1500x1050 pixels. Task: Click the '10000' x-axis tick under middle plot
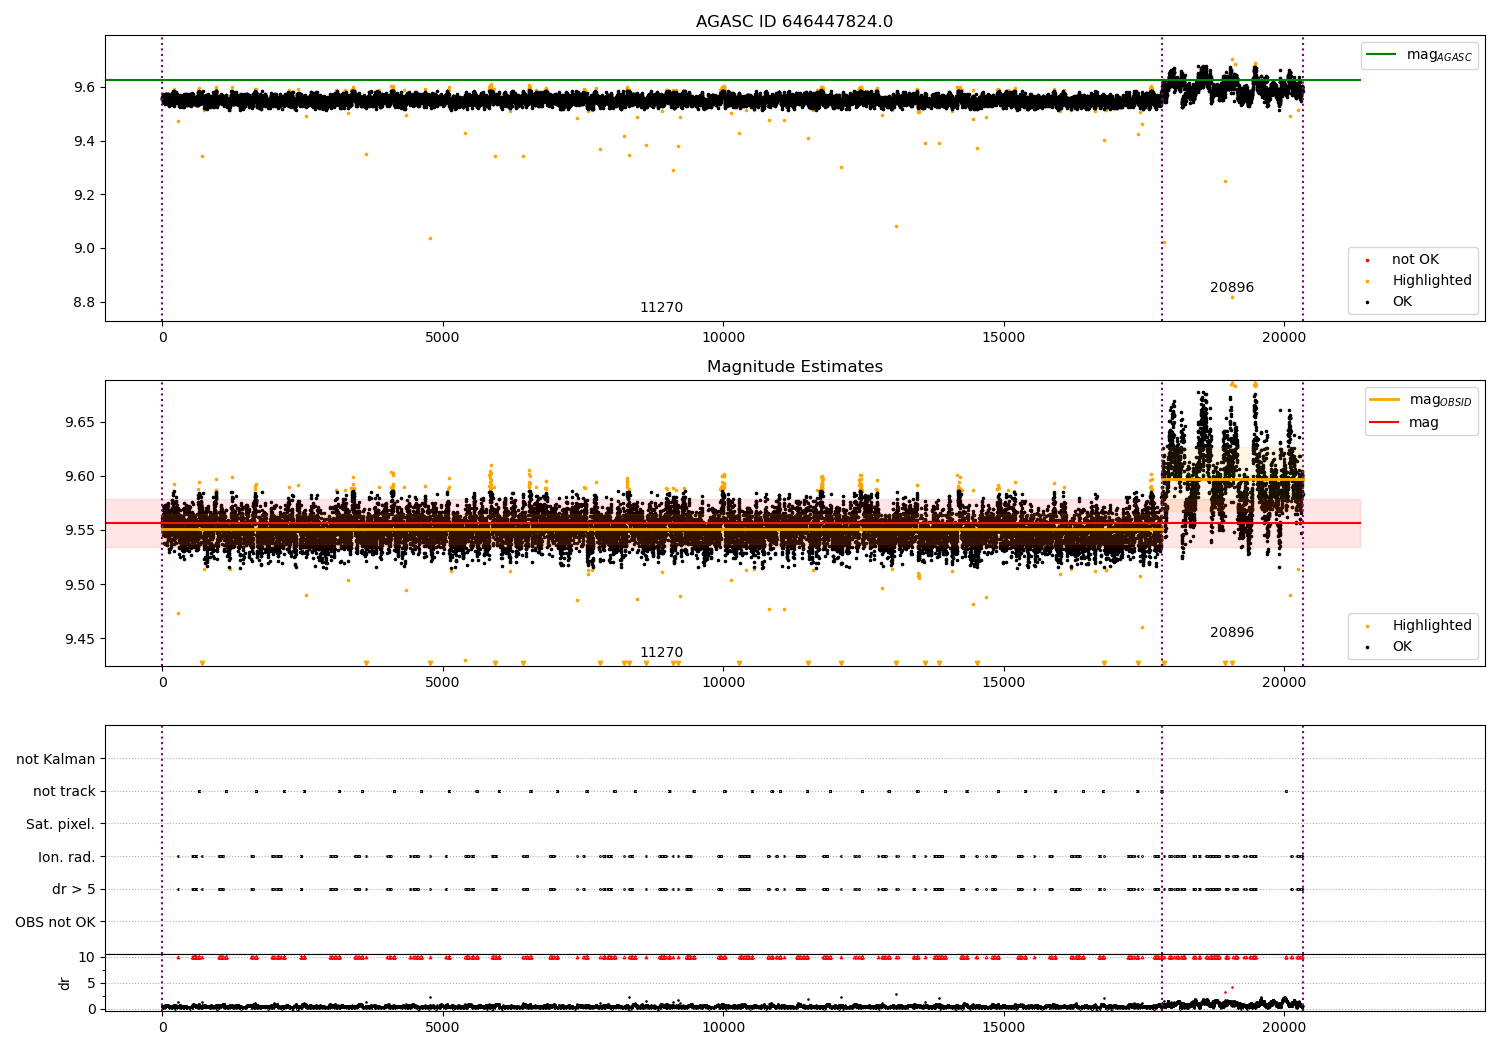click(x=723, y=683)
